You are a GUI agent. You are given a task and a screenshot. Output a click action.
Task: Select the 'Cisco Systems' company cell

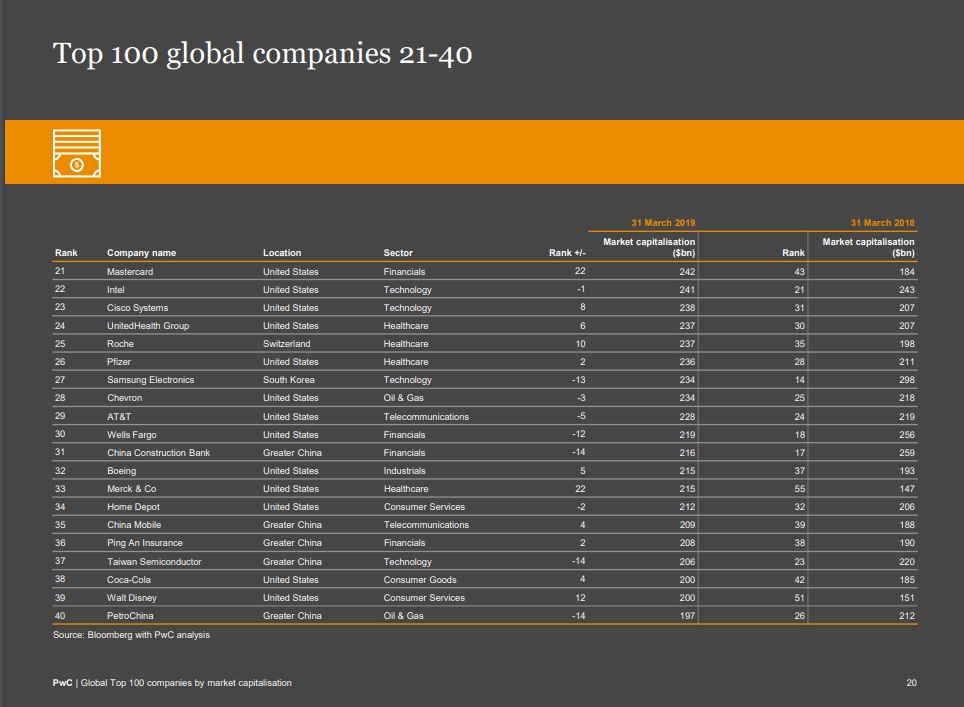[137, 307]
